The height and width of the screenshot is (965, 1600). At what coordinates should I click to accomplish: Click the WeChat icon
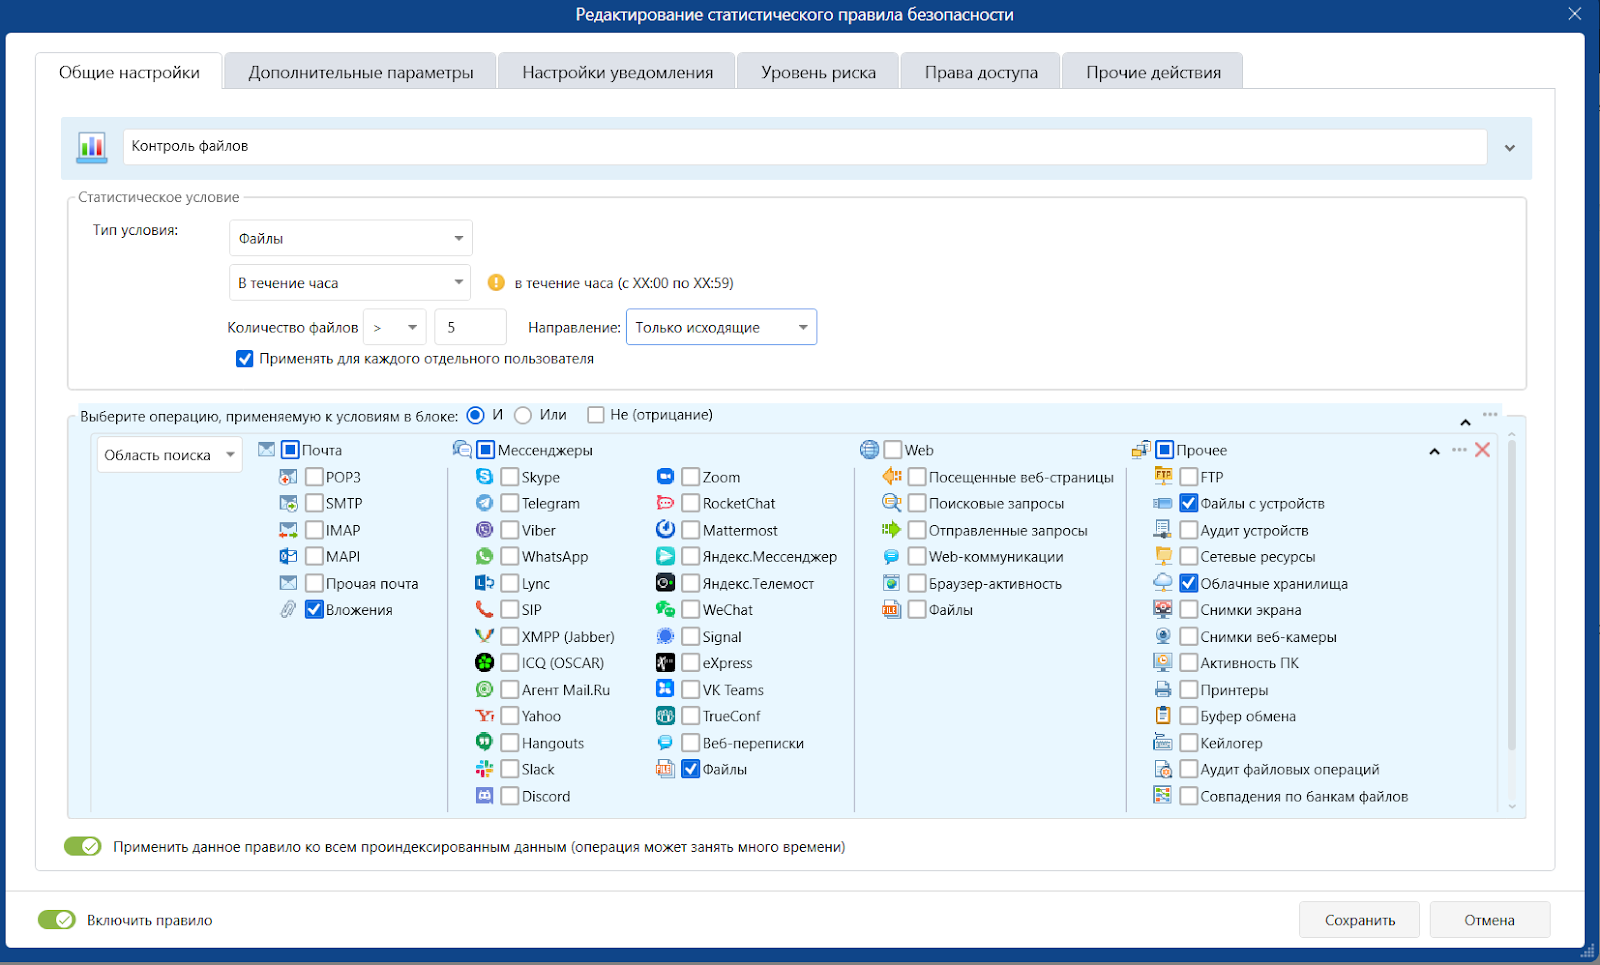click(665, 609)
